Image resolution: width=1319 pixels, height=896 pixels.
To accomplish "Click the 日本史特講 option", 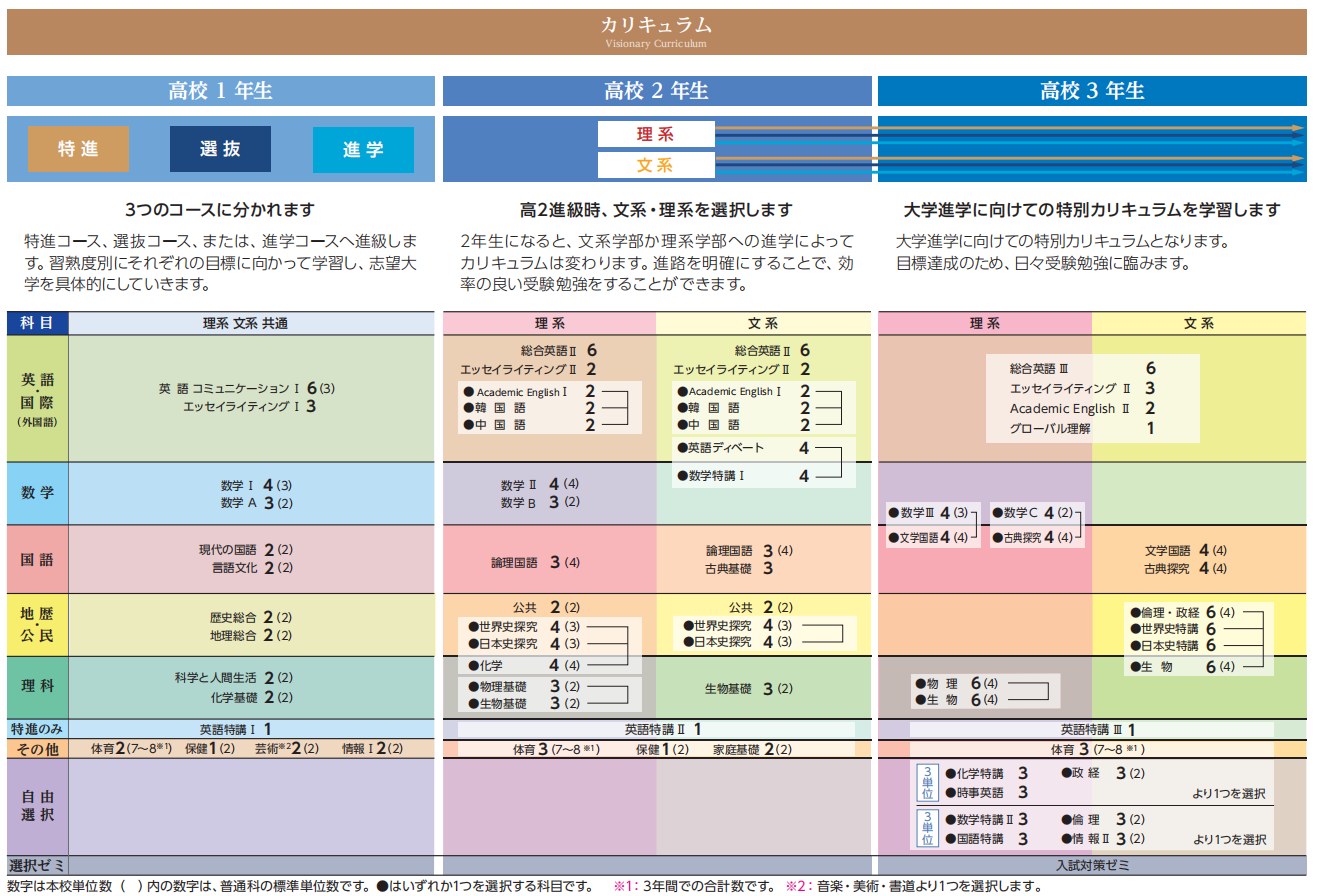I will pos(1172,646).
